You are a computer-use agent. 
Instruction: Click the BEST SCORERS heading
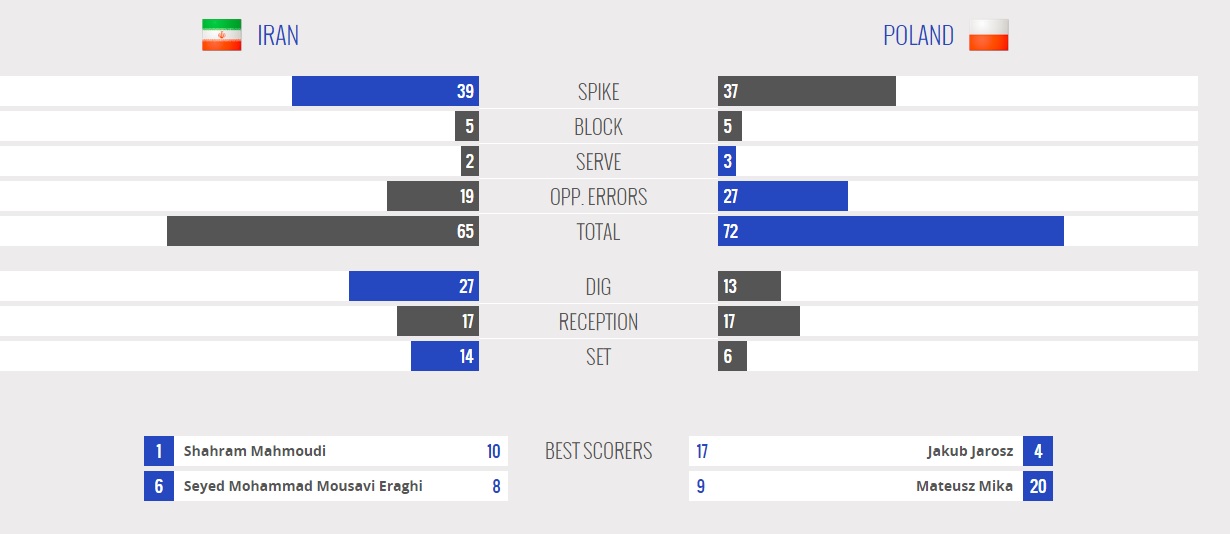pos(598,451)
